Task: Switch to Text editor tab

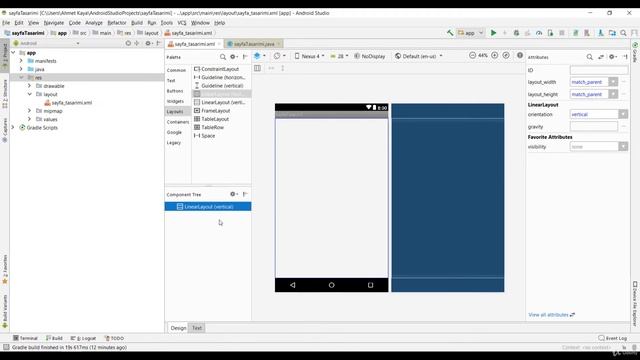Action: [x=197, y=328]
